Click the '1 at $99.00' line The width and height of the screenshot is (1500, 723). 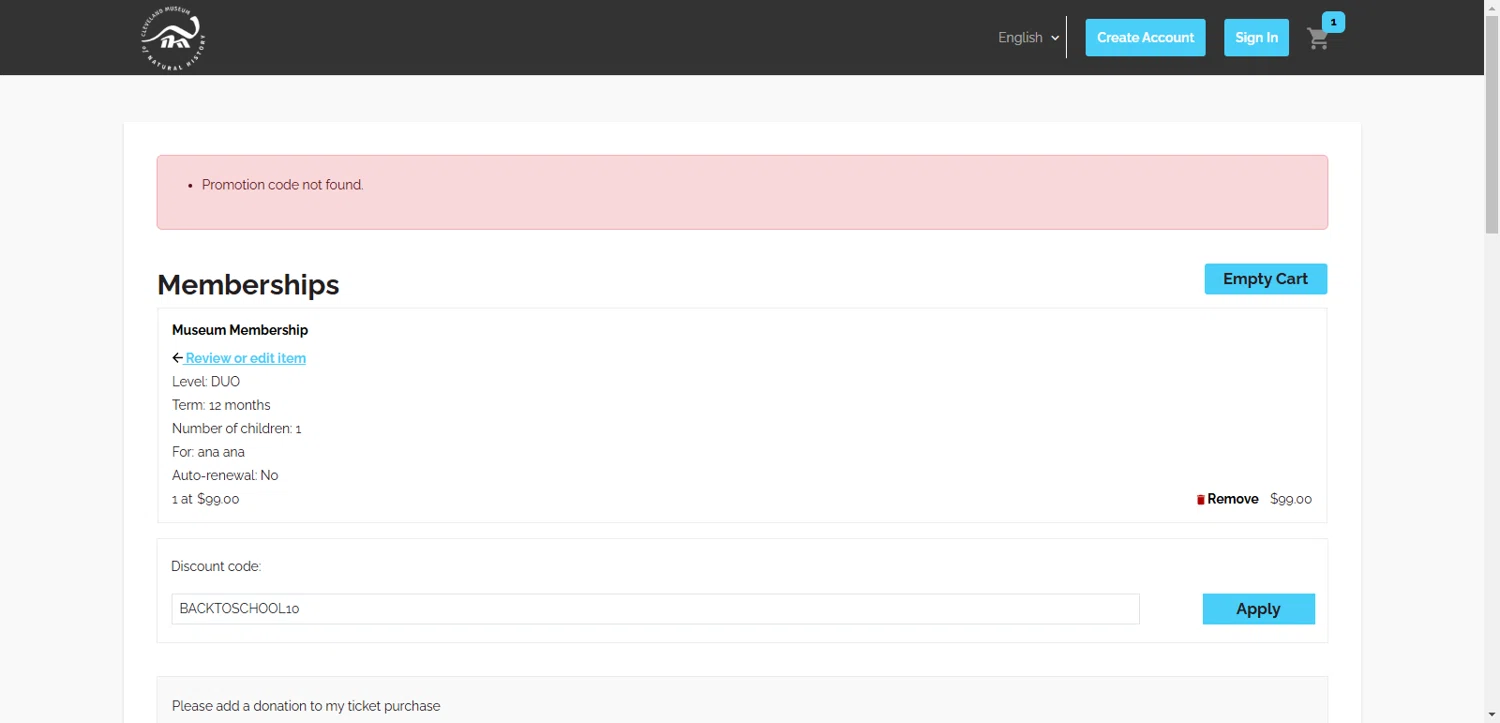(205, 499)
